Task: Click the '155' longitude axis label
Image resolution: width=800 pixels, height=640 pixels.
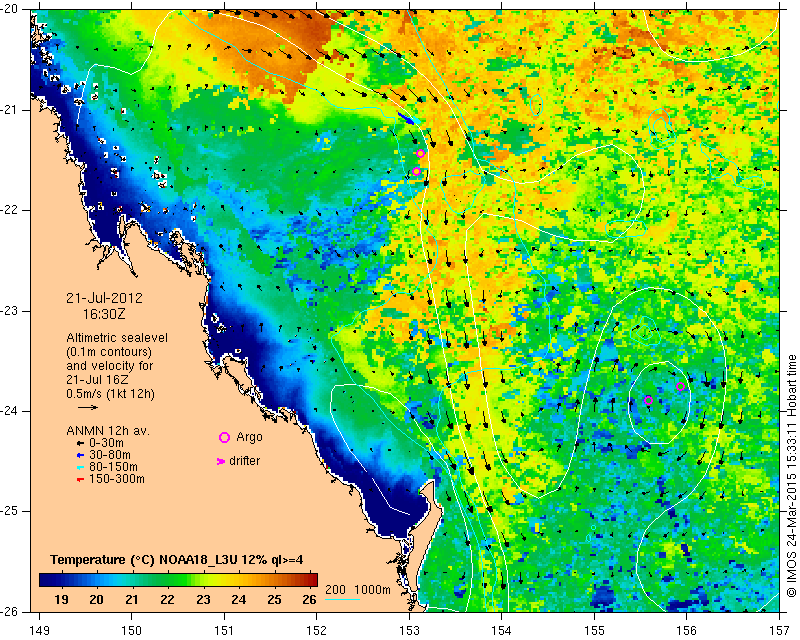Action: [594, 631]
